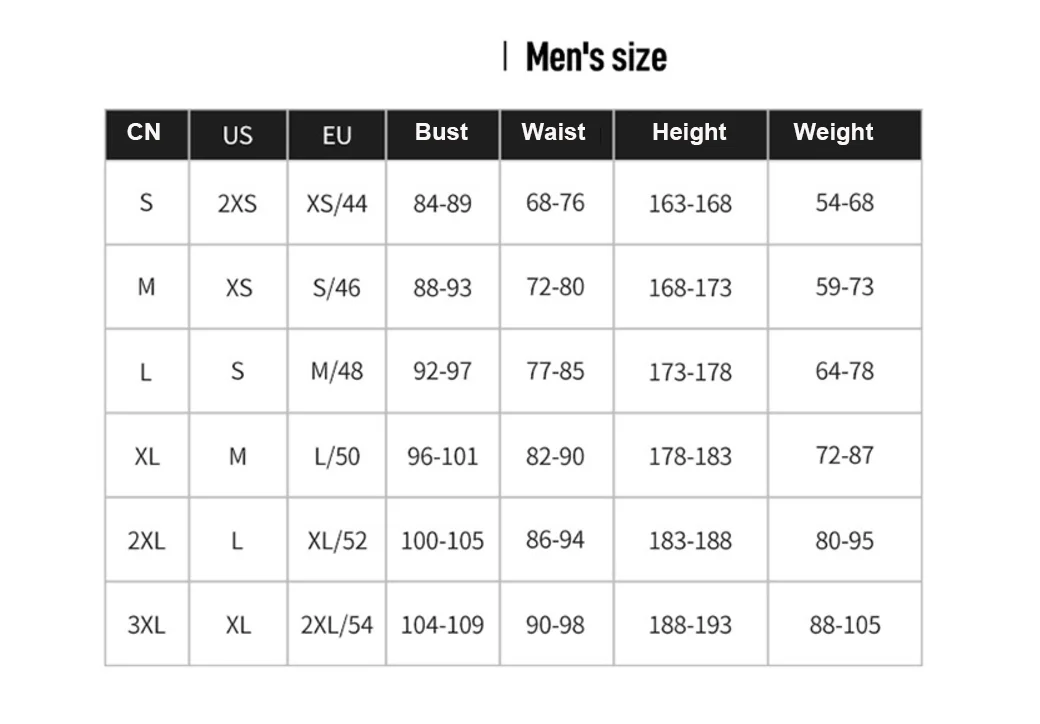
Task: Select height value 178-183
Action: pos(690,457)
